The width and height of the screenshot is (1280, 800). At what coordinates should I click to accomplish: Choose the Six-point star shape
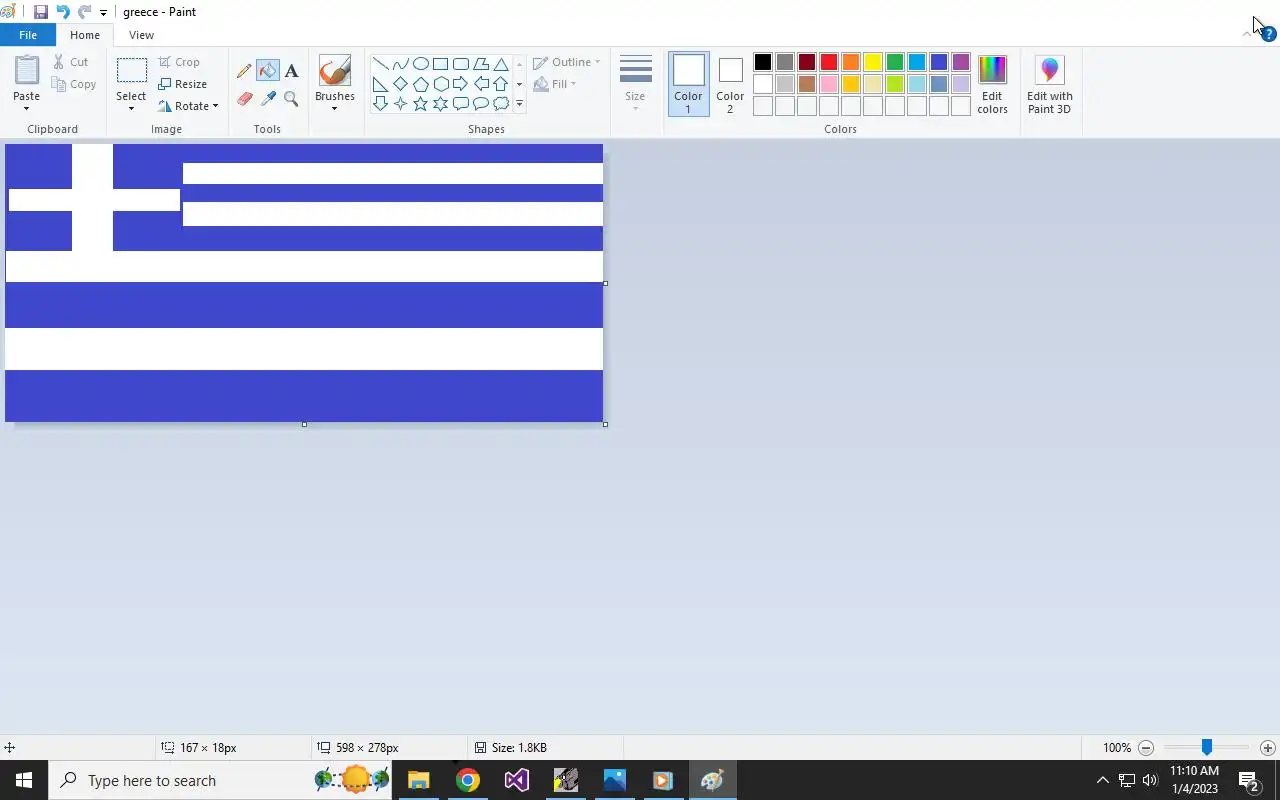coord(440,104)
